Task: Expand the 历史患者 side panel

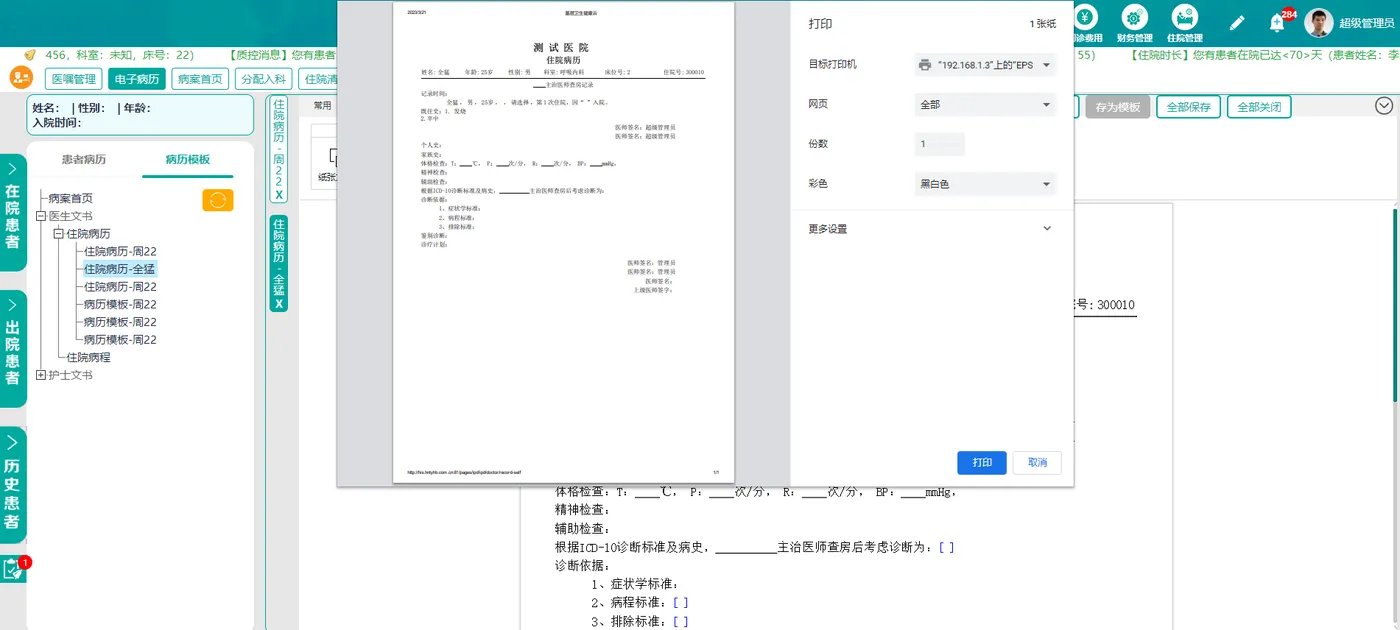Action: tap(12, 486)
